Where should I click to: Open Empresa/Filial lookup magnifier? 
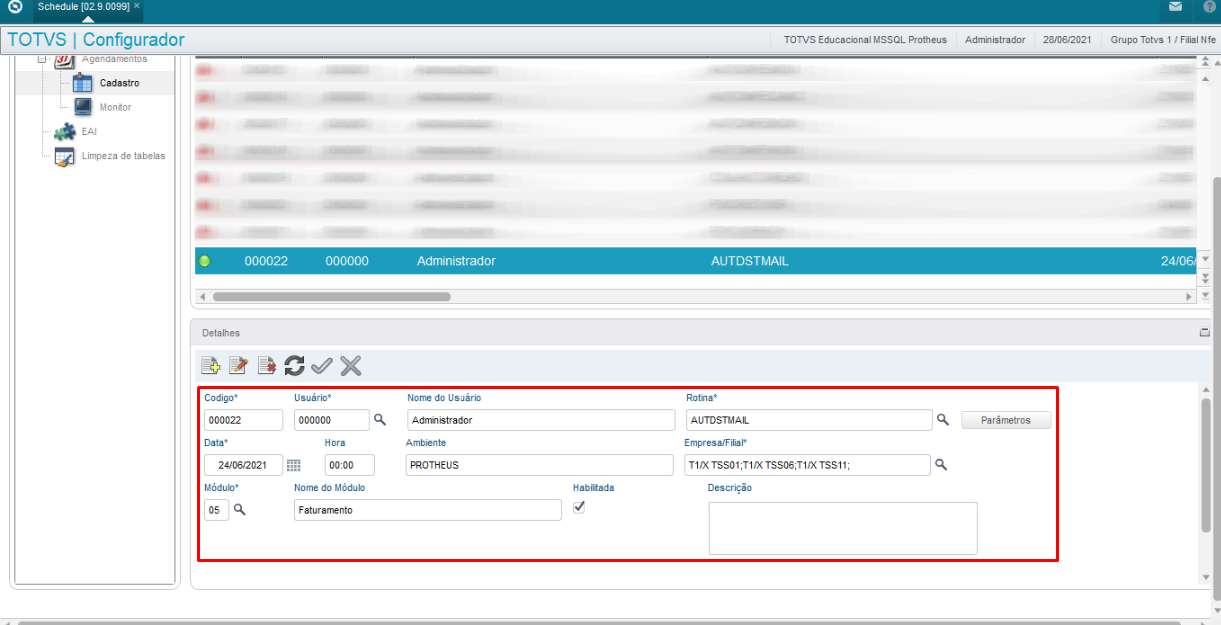(941, 464)
